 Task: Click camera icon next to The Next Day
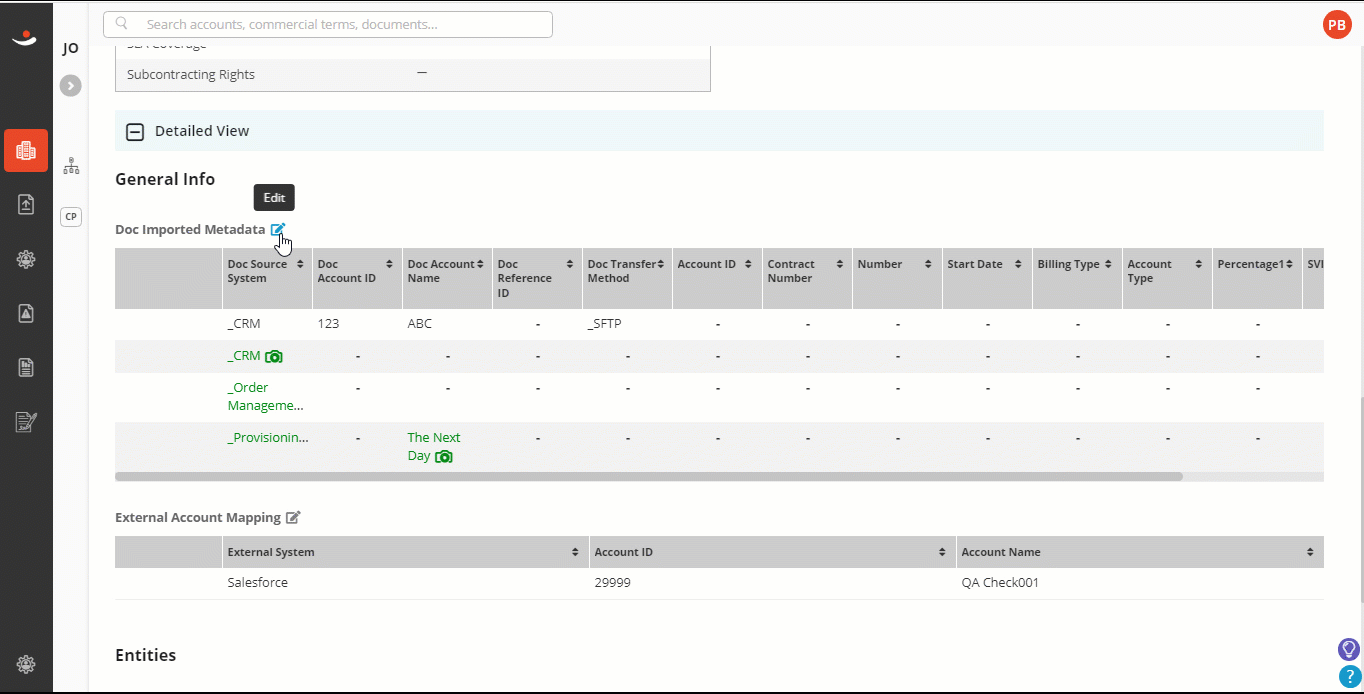pos(444,456)
